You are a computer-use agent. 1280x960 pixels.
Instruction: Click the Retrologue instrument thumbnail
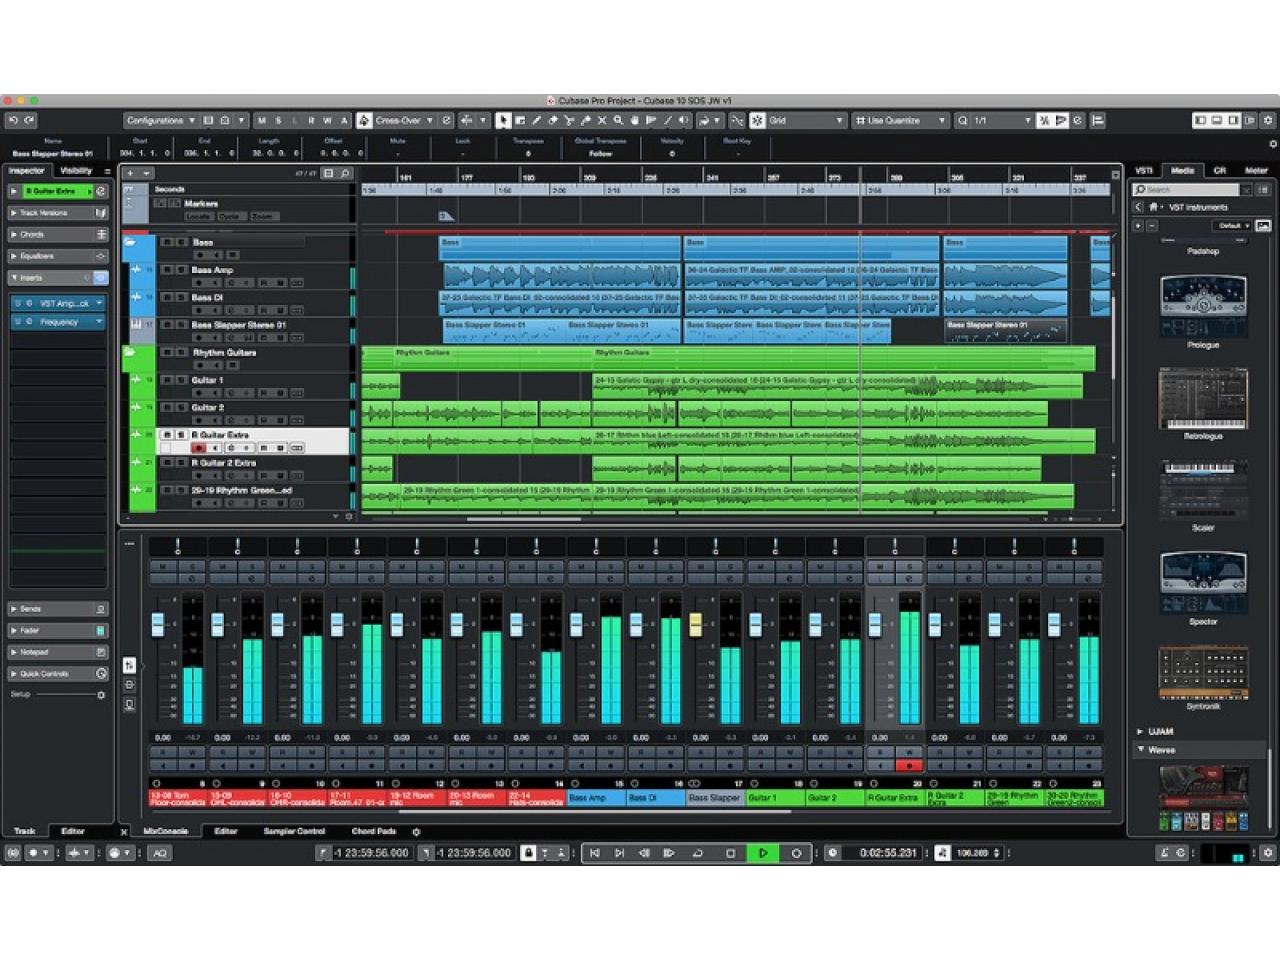click(1203, 398)
